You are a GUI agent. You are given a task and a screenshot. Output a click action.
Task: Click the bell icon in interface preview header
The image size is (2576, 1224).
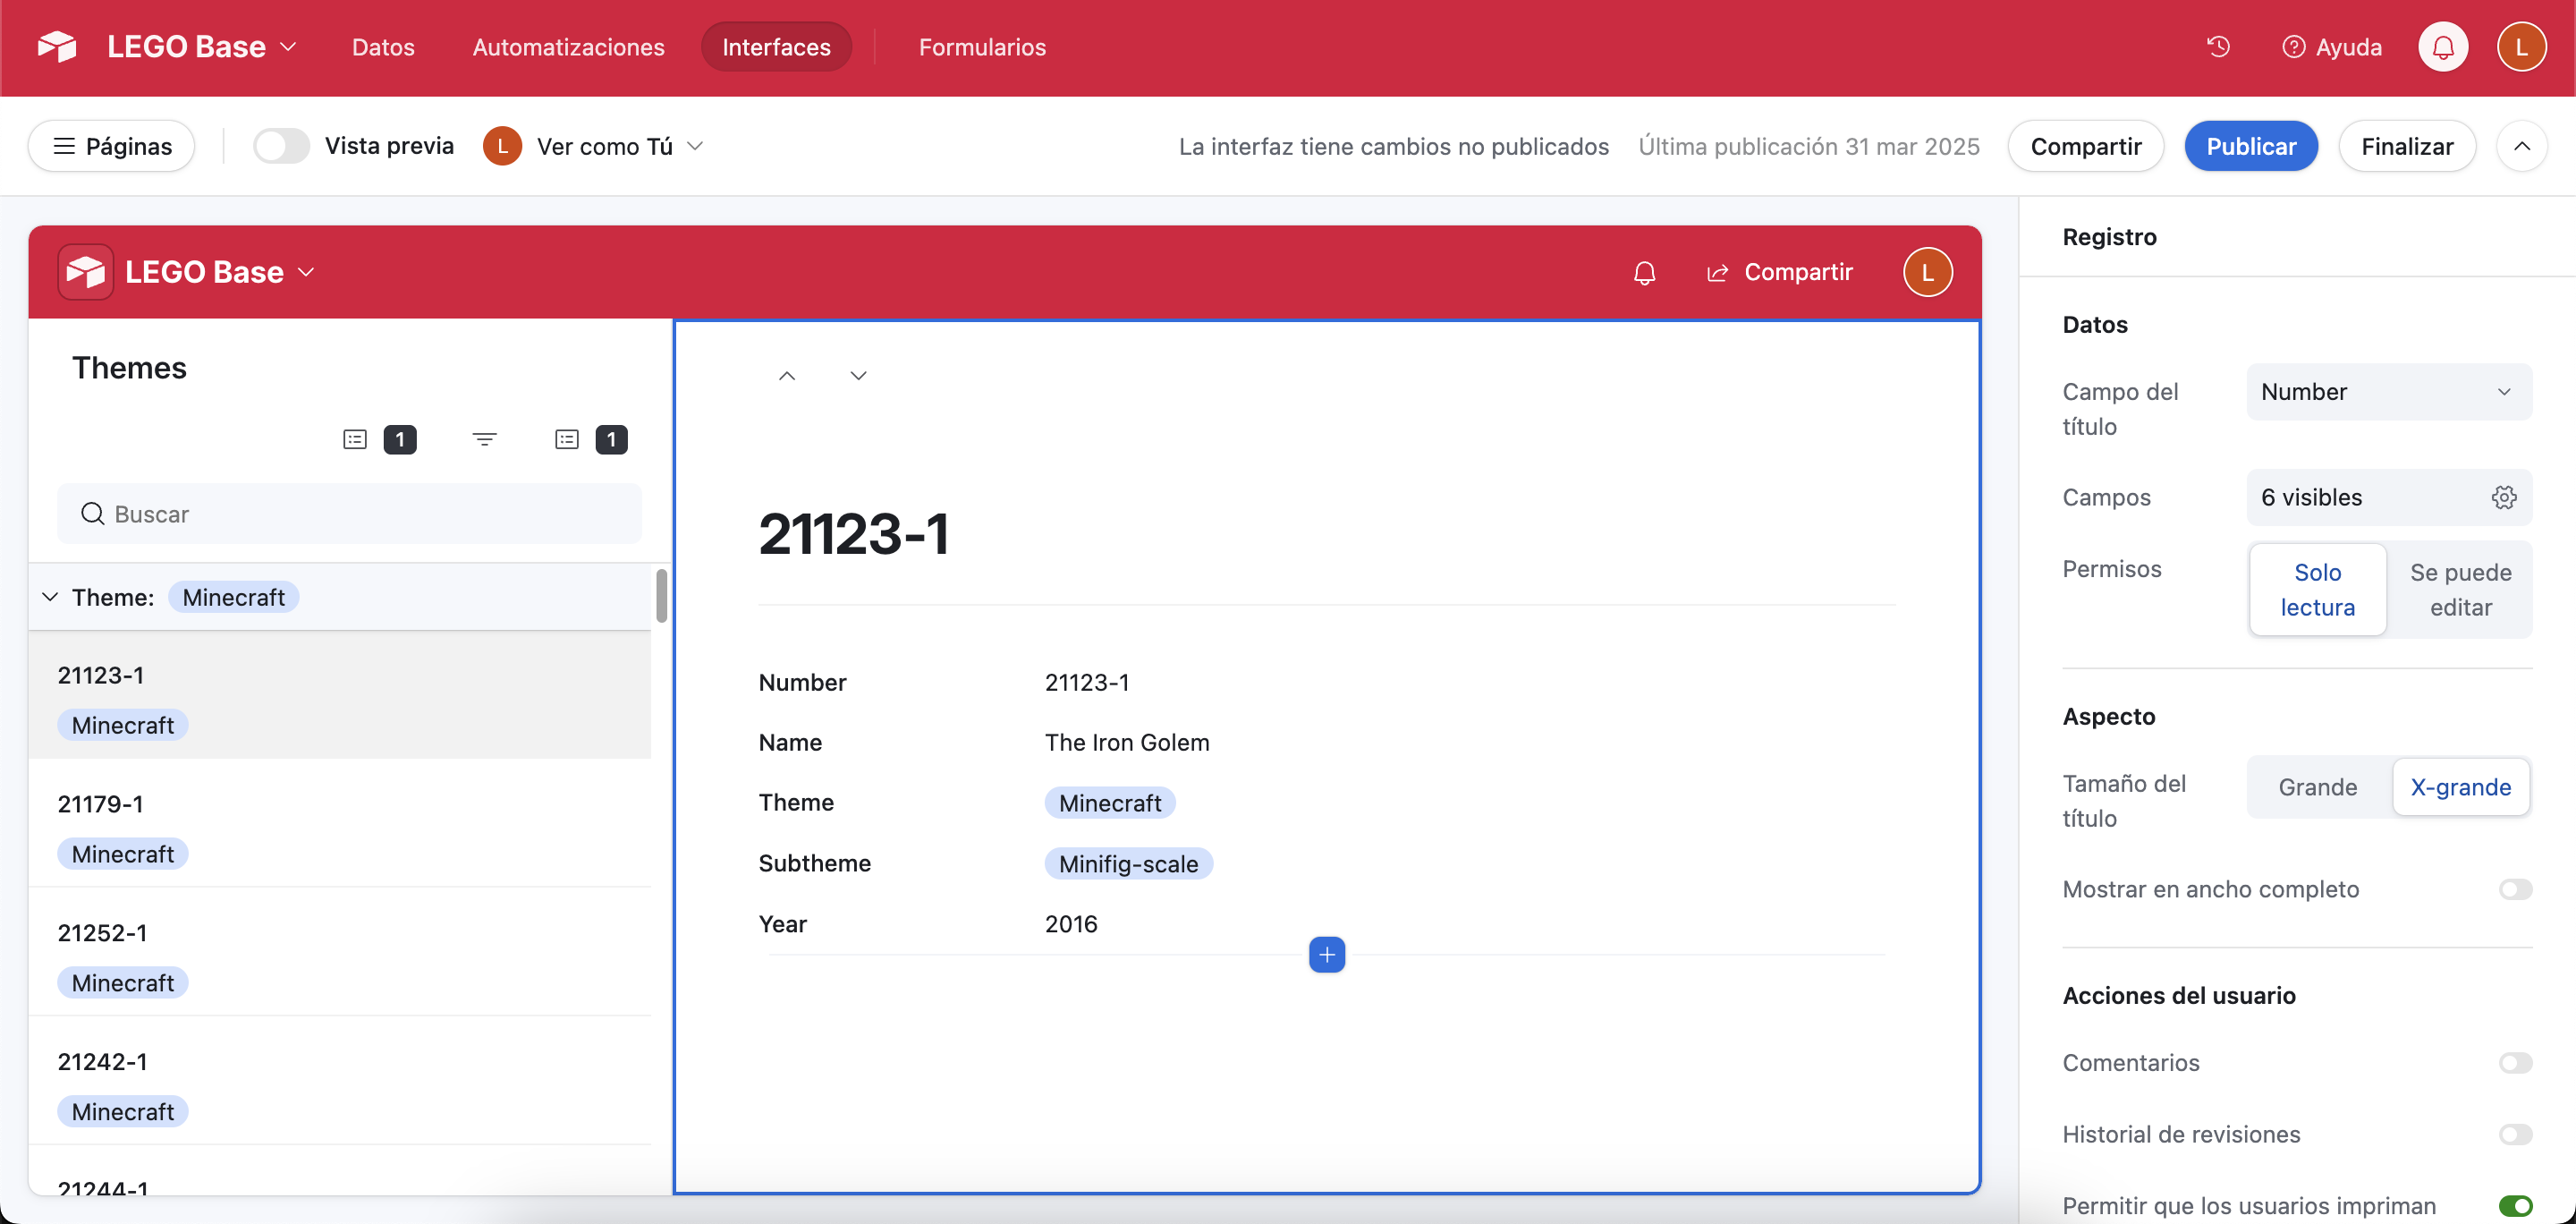(1644, 273)
